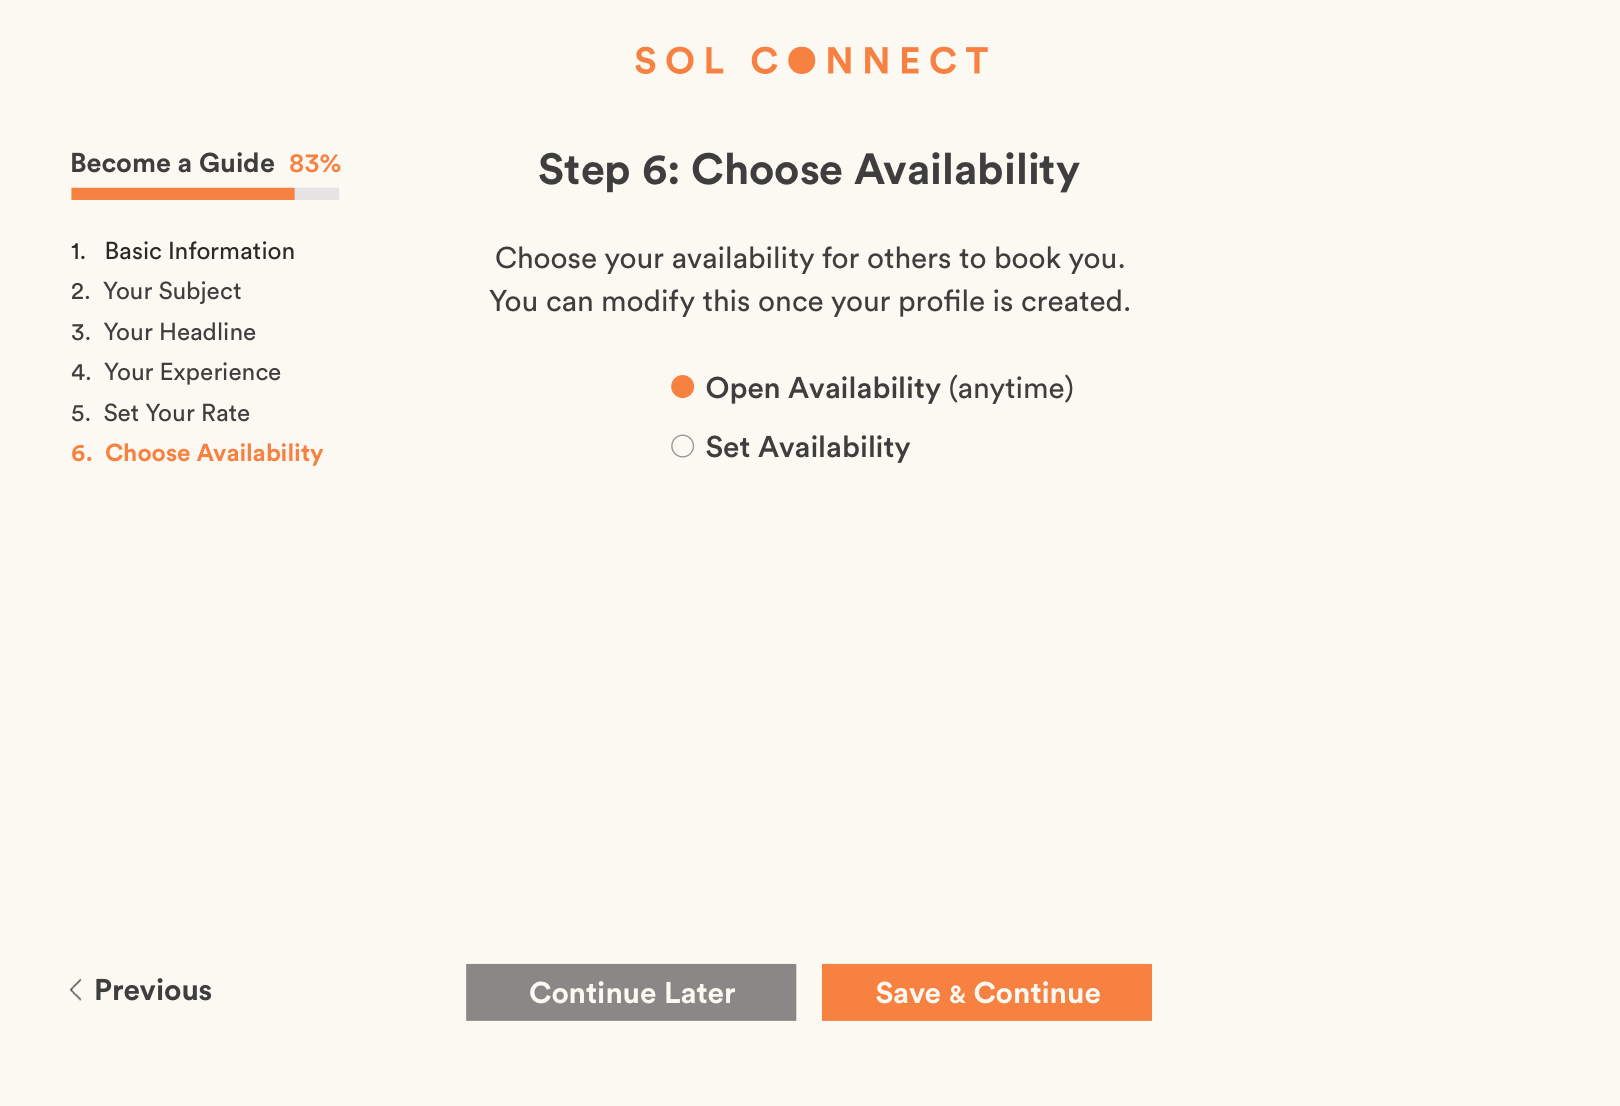Click the Previous link text
Screen dimensions: 1620x1106
point(153,990)
